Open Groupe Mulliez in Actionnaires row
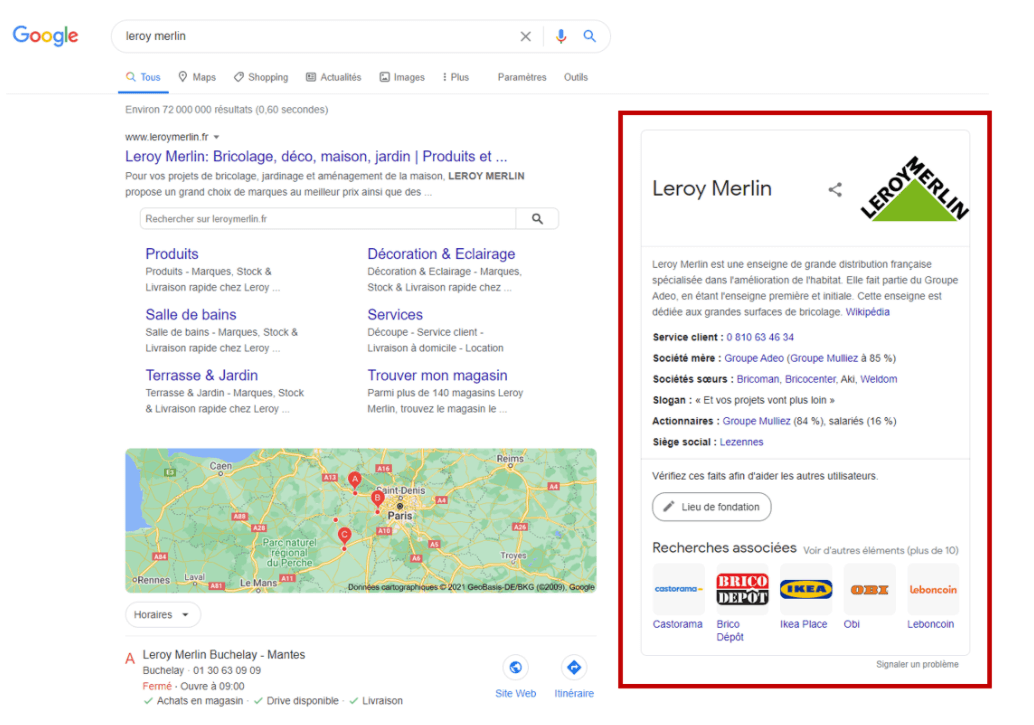The image size is (1034, 725). 756,421
